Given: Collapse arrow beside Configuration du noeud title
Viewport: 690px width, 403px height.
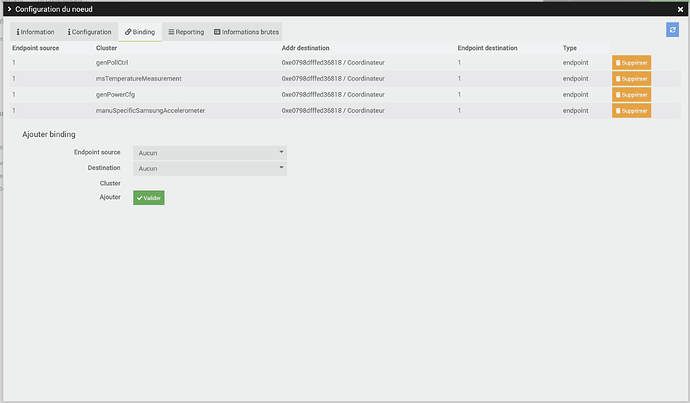Looking at the screenshot, I should click(9, 9).
